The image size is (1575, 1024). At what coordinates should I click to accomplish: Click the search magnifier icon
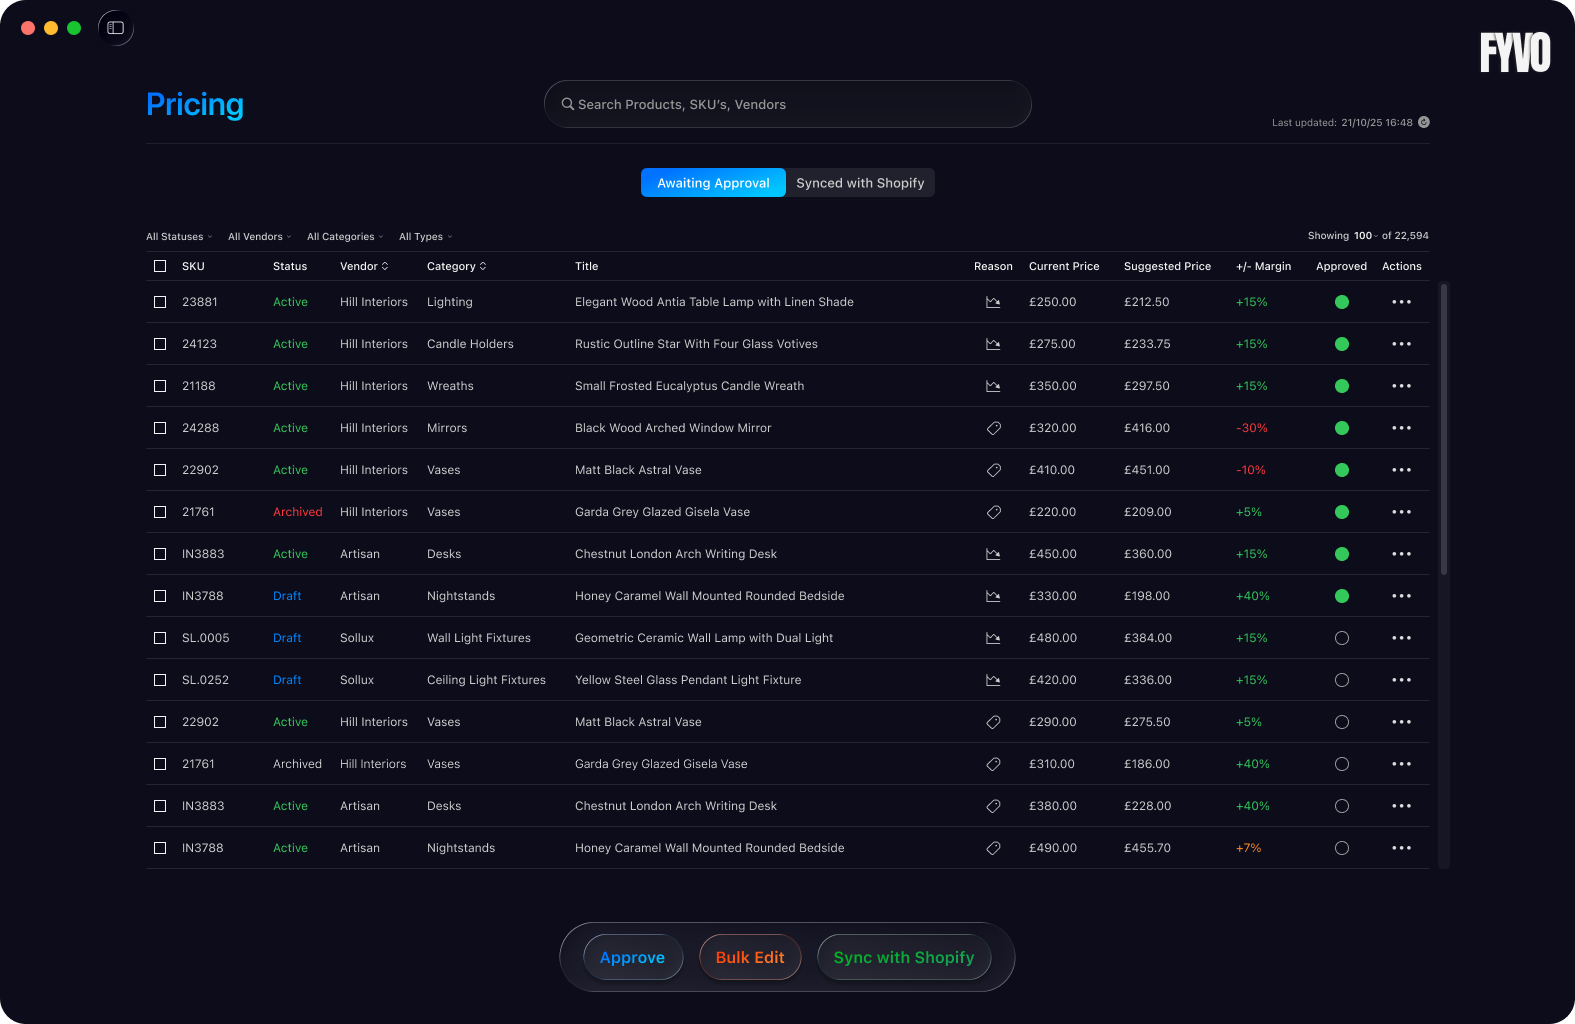(x=567, y=104)
